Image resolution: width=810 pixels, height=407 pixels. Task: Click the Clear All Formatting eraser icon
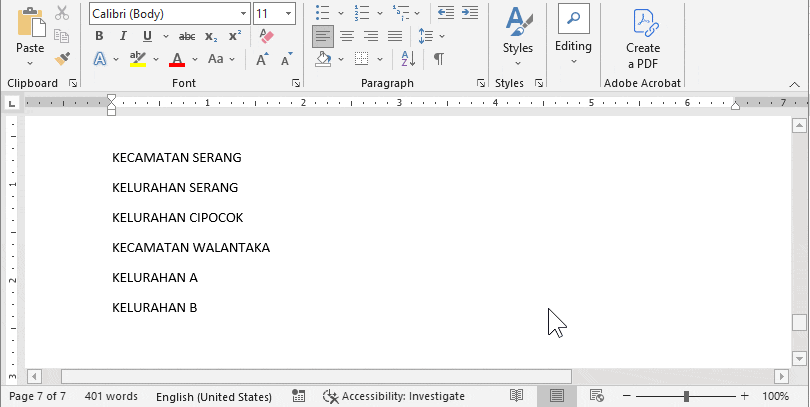pyautogui.click(x=267, y=36)
